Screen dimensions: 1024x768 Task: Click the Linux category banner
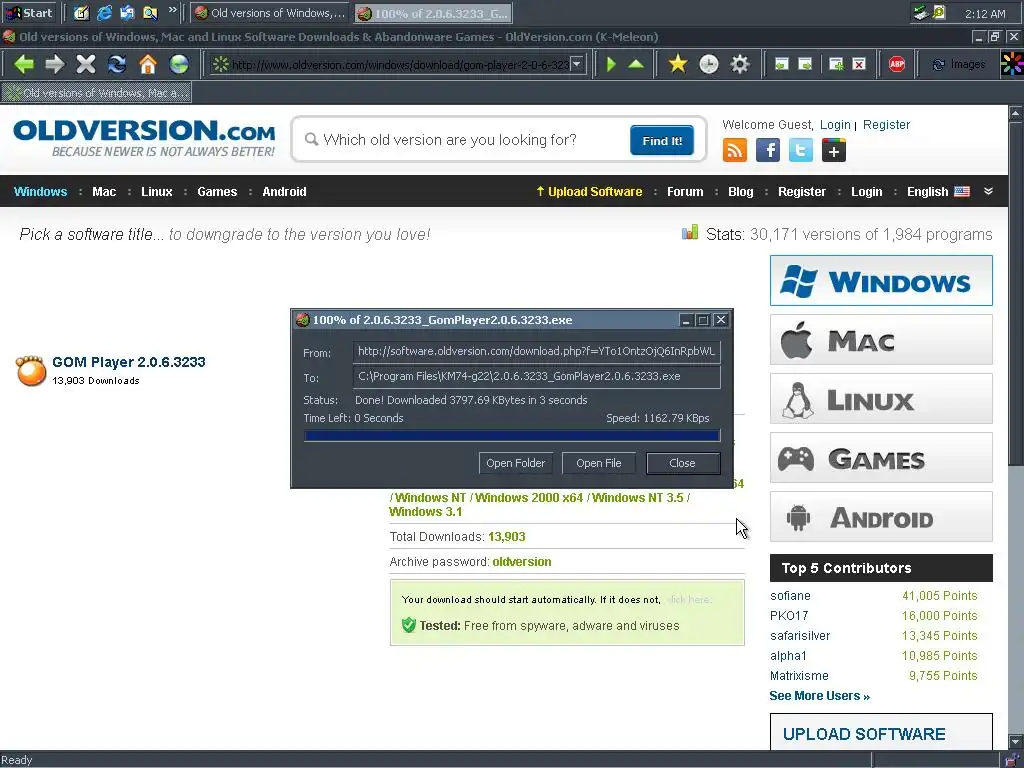click(x=881, y=398)
